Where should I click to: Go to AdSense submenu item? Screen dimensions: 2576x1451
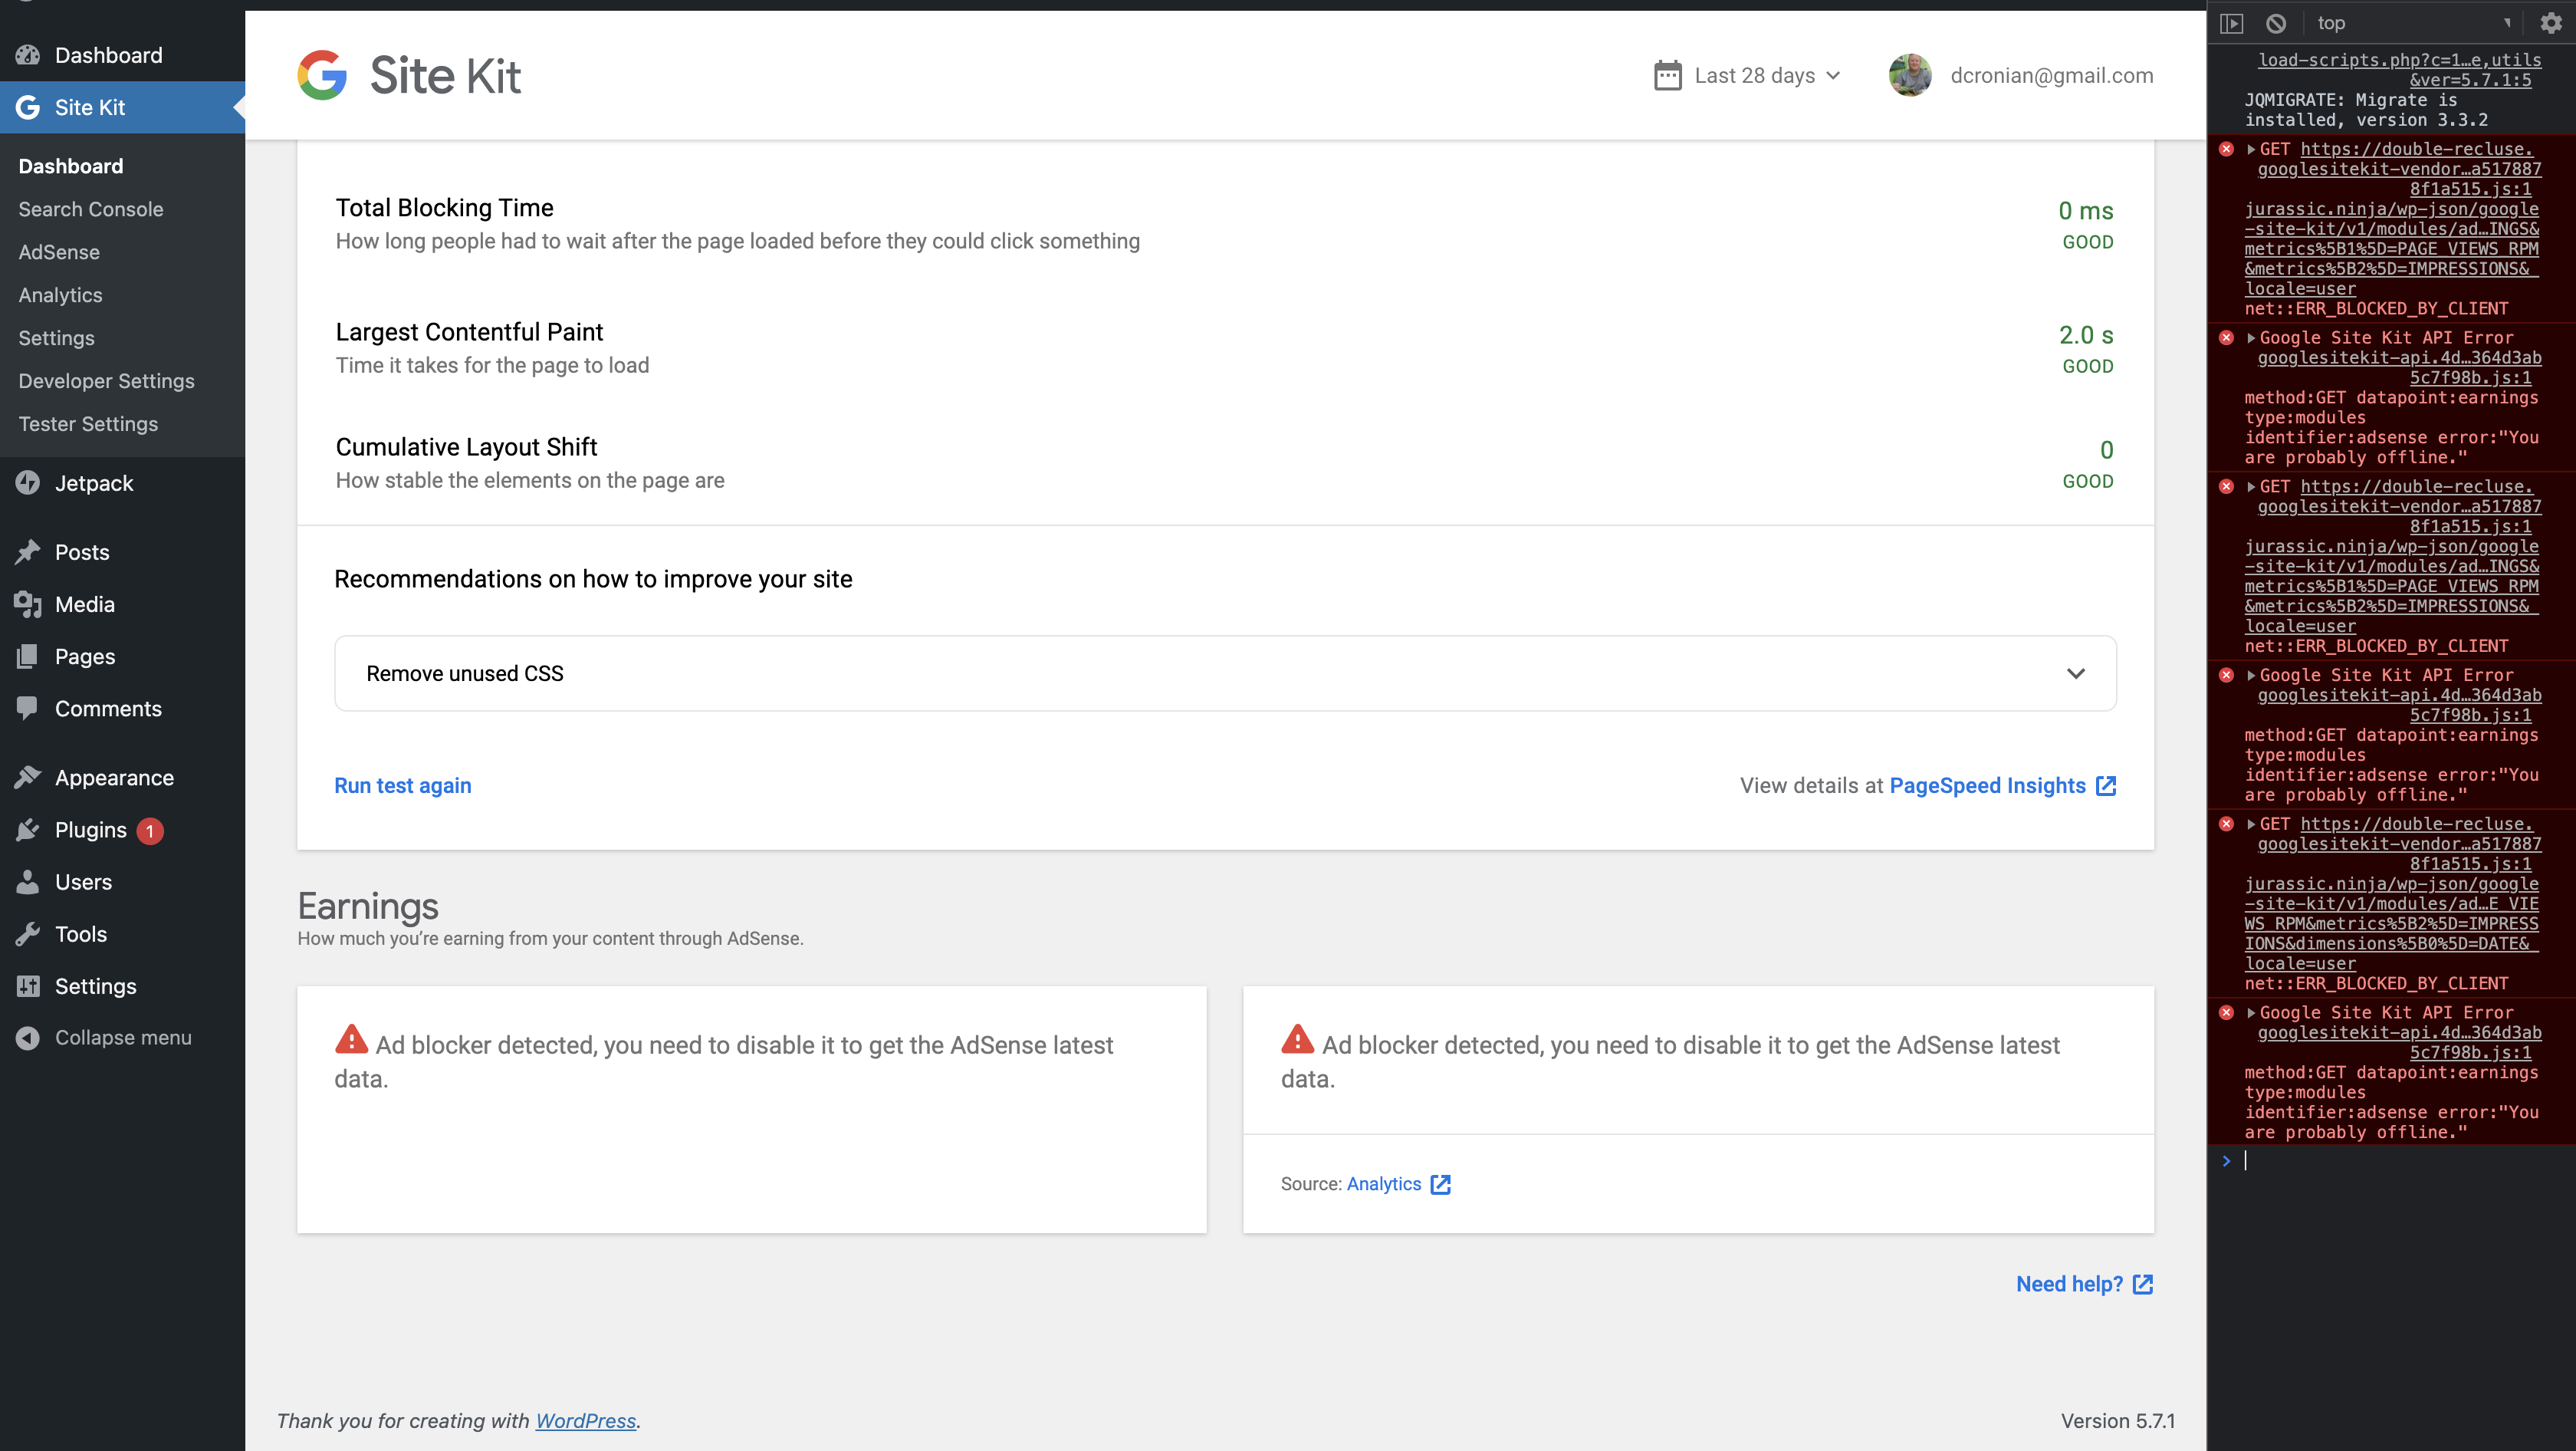[x=59, y=252]
